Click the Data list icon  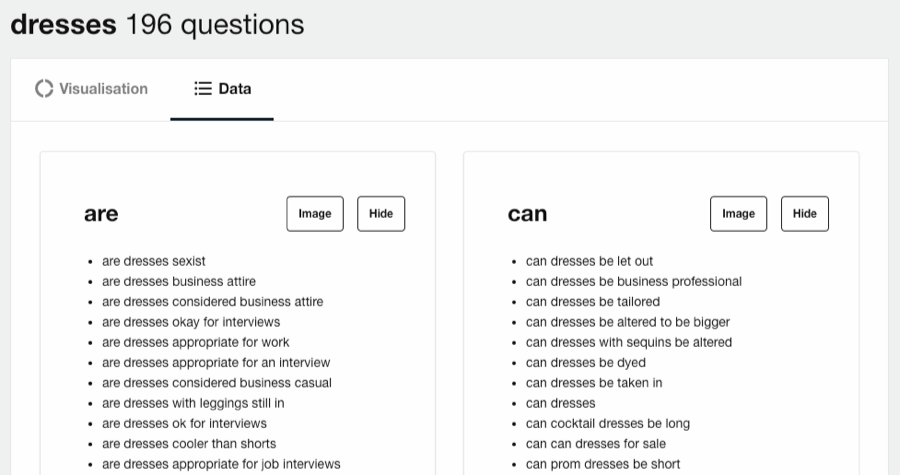click(203, 89)
